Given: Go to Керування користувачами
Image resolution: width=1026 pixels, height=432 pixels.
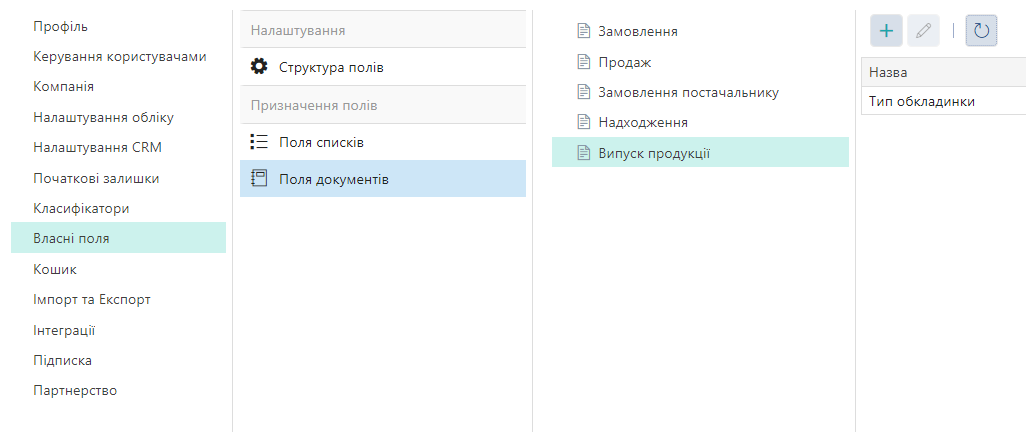Looking at the screenshot, I should [x=120, y=56].
